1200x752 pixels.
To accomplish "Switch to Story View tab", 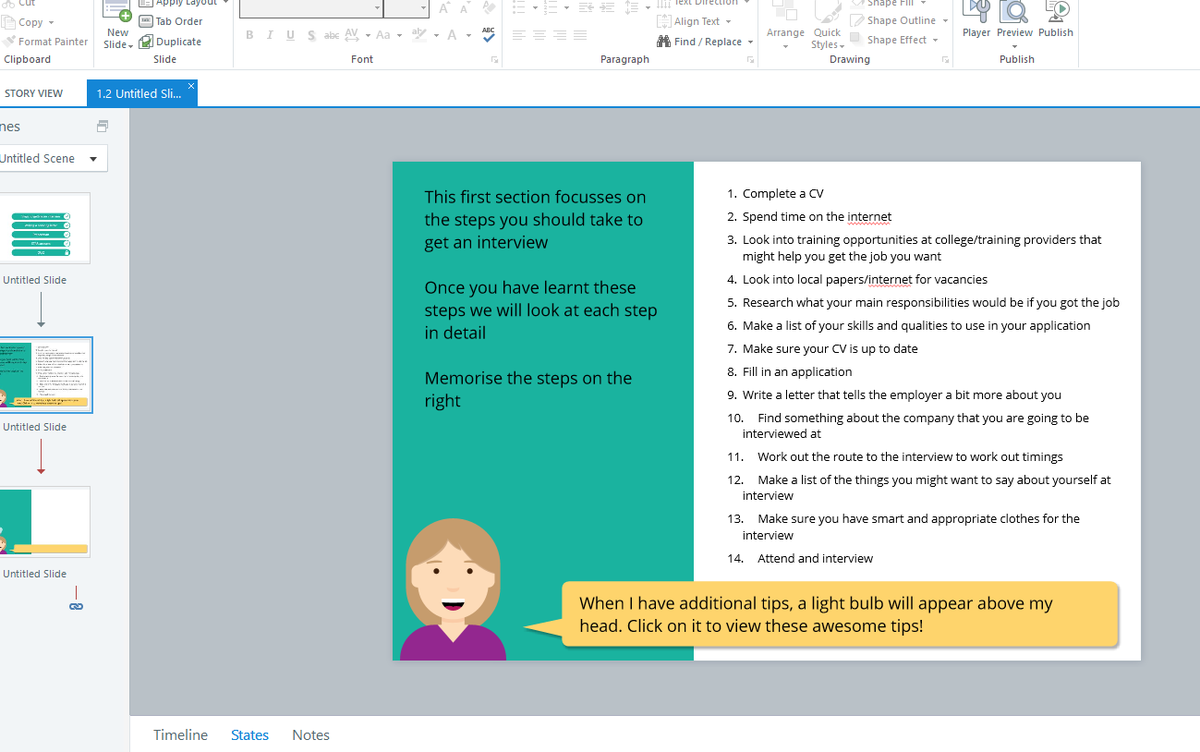I will [34, 93].
